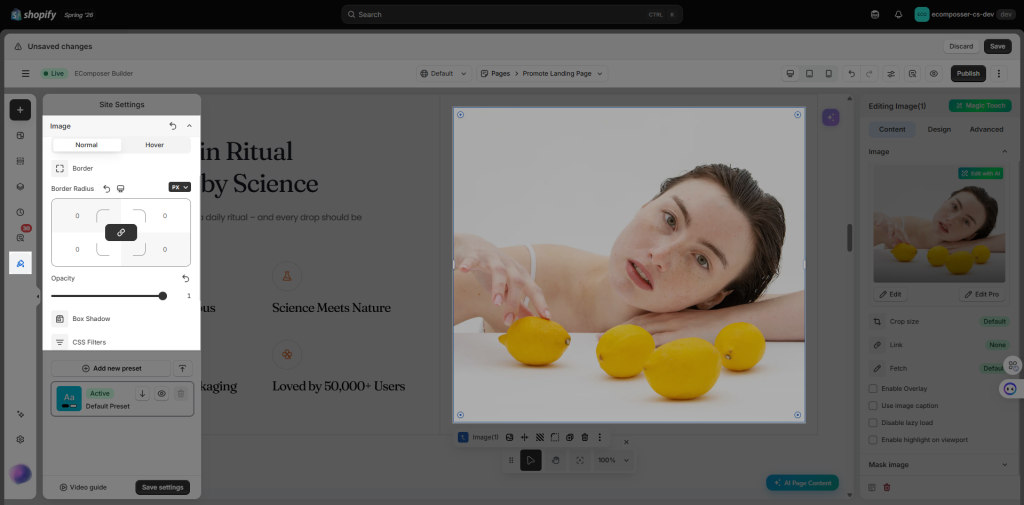Enable the Enable Overlay checkbox
The width and height of the screenshot is (1024, 505).
[x=872, y=389]
